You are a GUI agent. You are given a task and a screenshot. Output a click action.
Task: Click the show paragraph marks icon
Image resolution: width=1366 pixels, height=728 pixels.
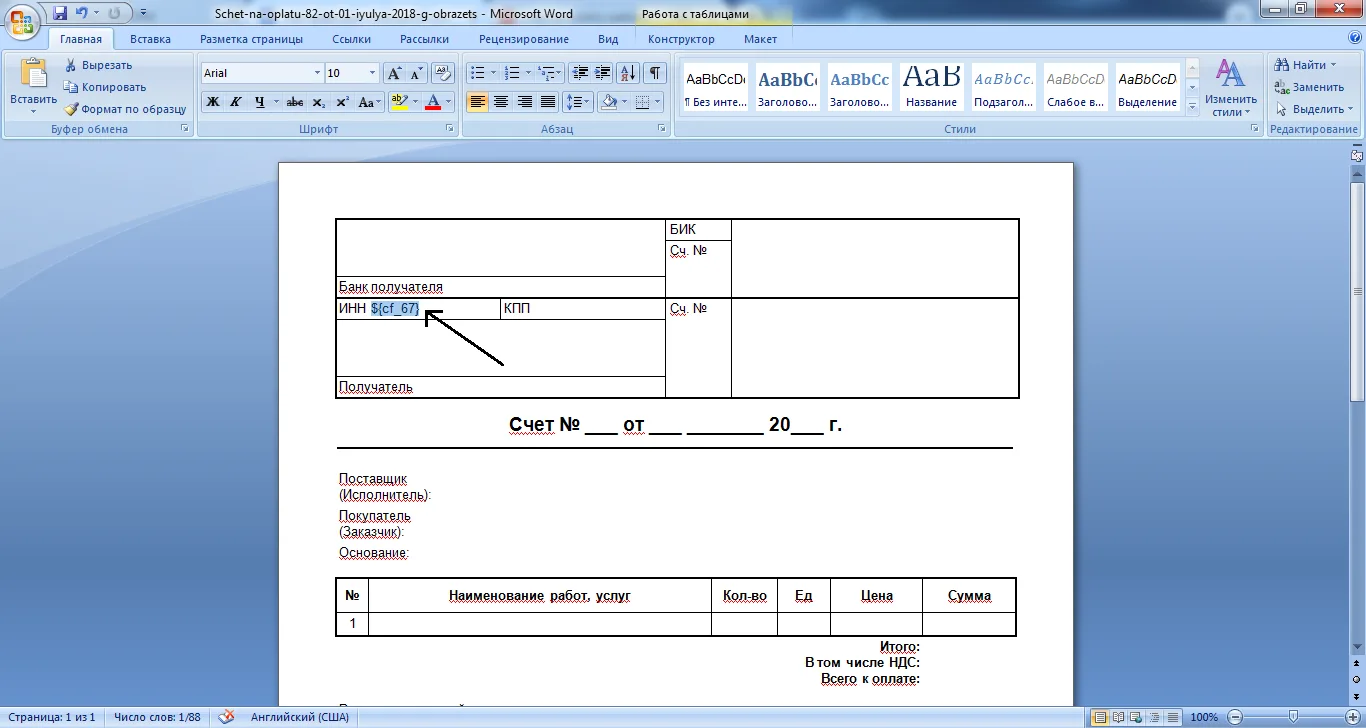point(655,73)
